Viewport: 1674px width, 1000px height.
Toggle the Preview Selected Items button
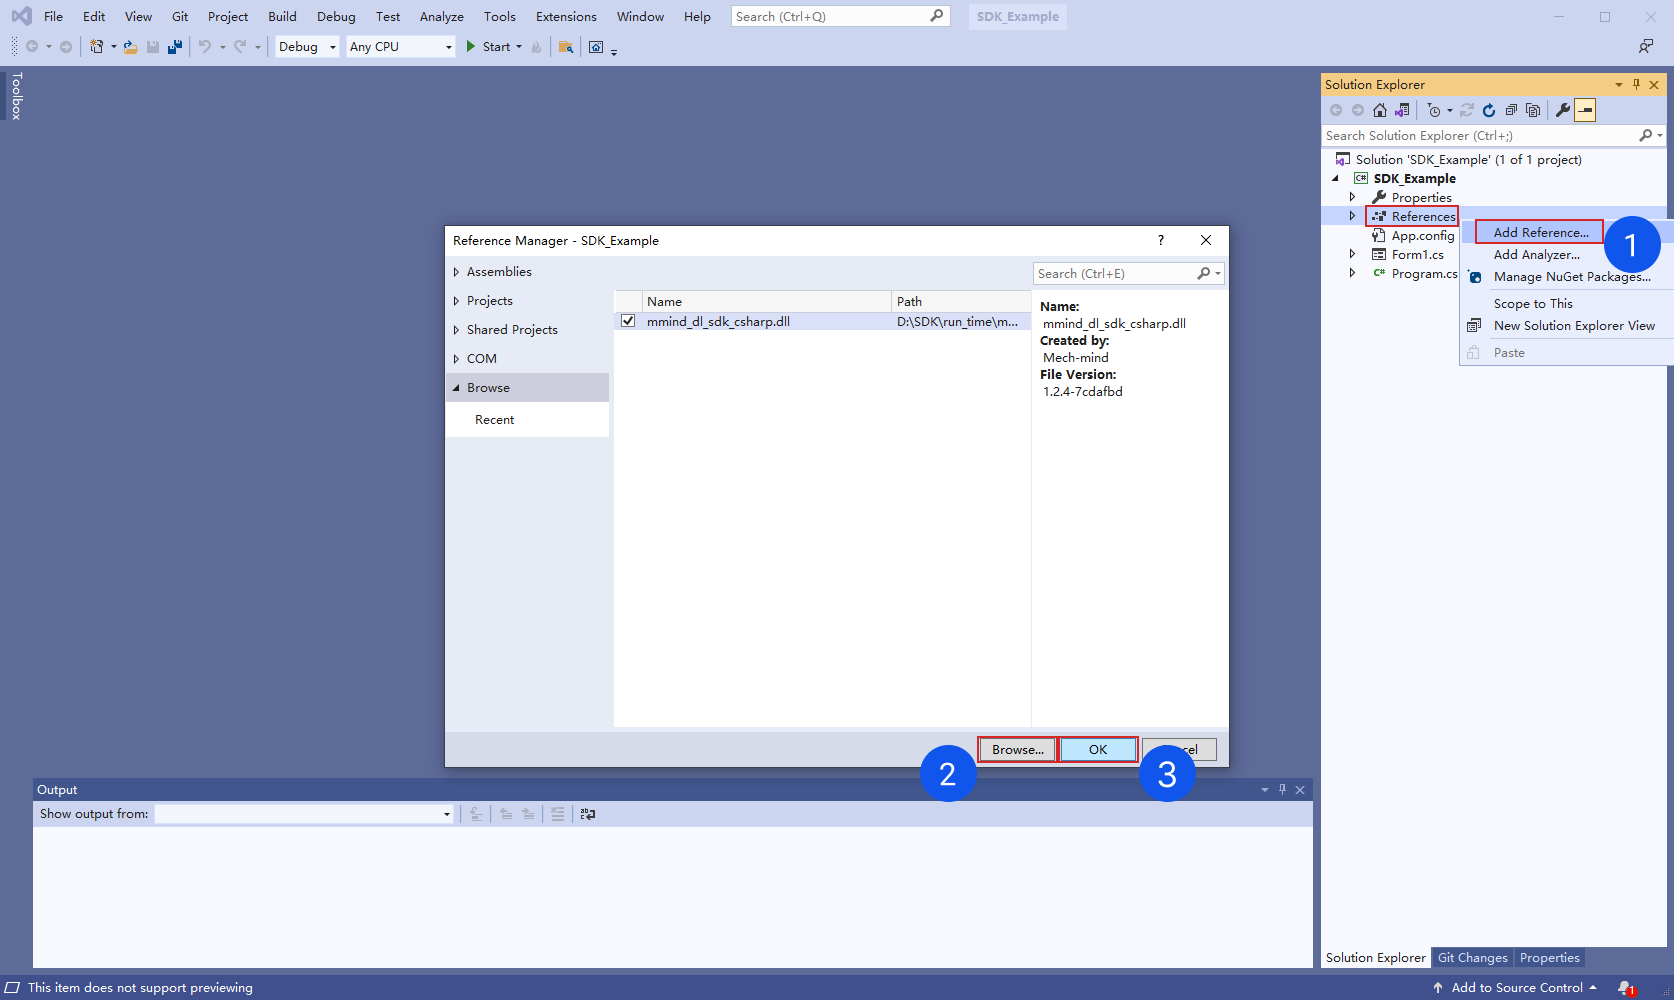pyautogui.click(x=1585, y=110)
